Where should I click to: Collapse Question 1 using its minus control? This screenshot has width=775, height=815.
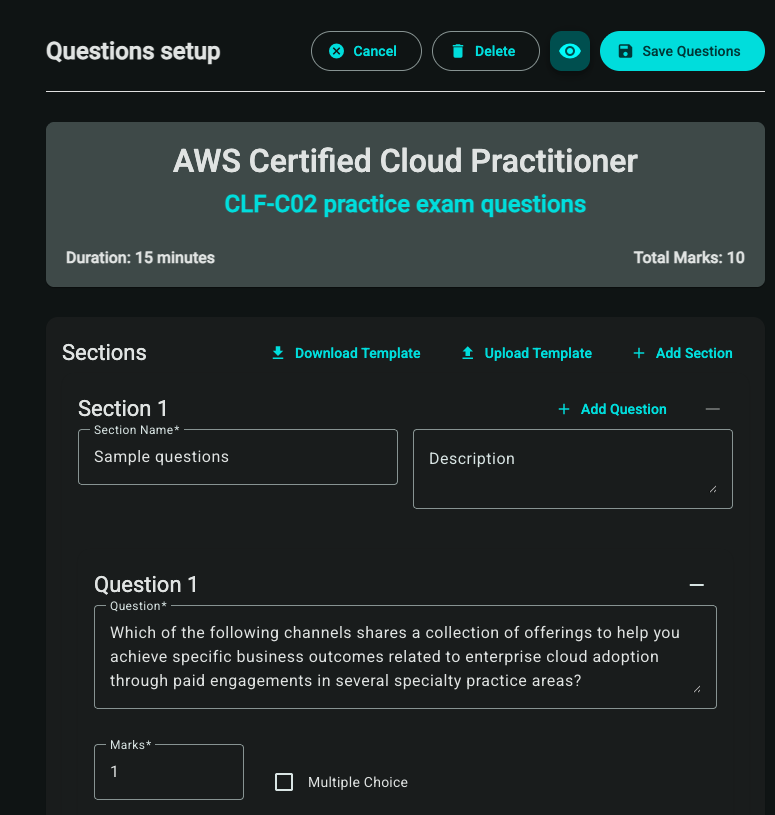(x=697, y=585)
